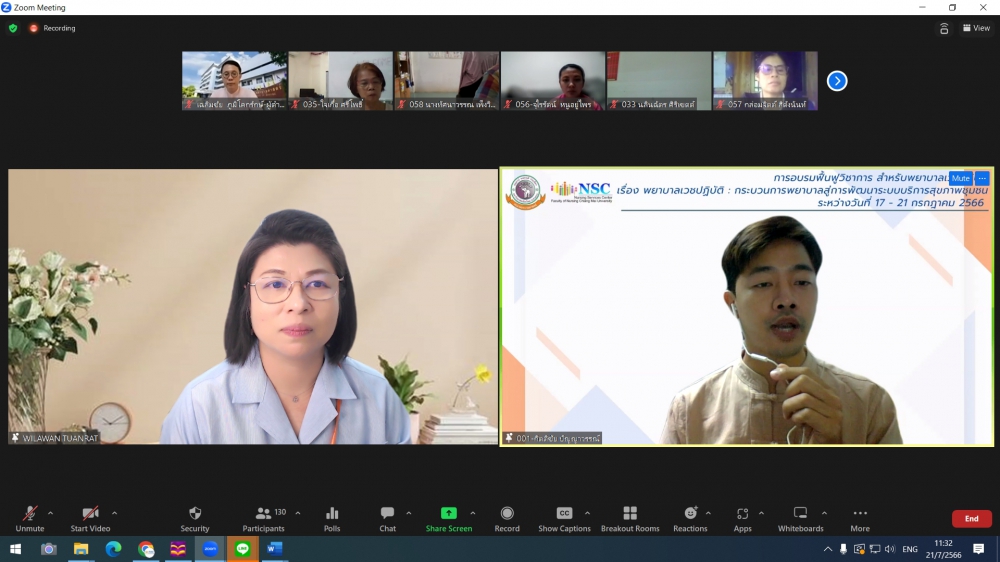Click the red End button
Viewport: 1000px width, 562px height.
971,519
